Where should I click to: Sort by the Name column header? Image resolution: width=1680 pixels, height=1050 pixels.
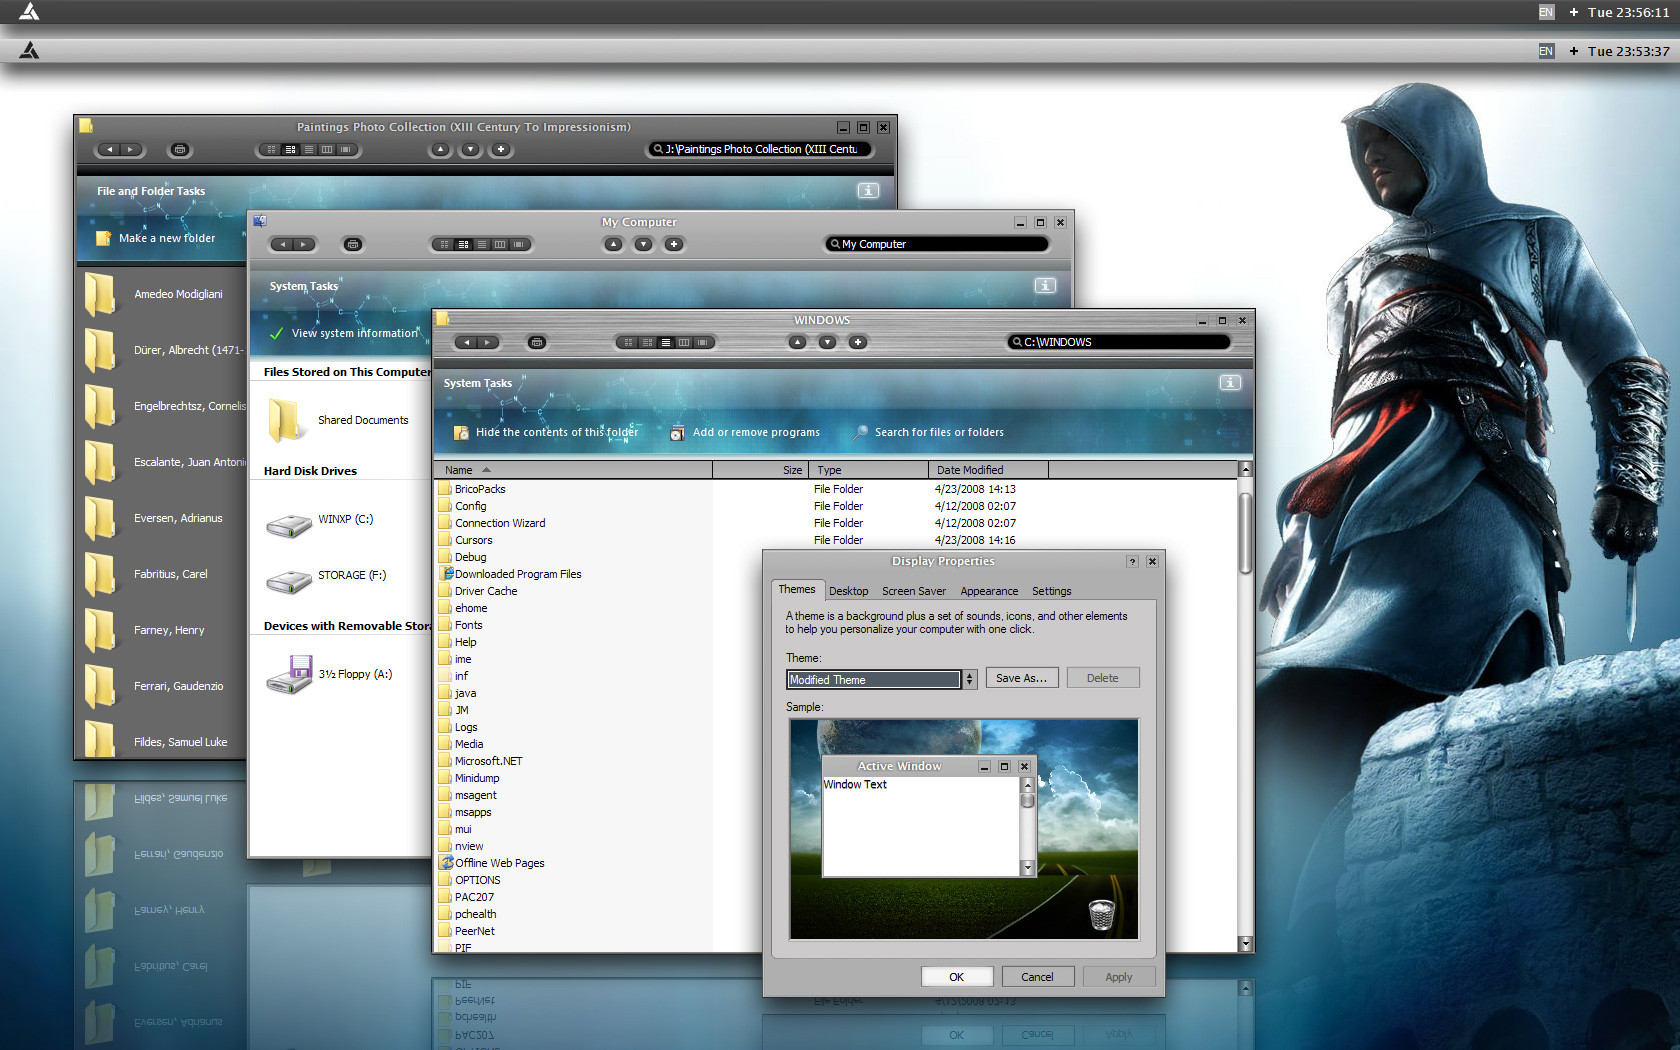pos(573,470)
